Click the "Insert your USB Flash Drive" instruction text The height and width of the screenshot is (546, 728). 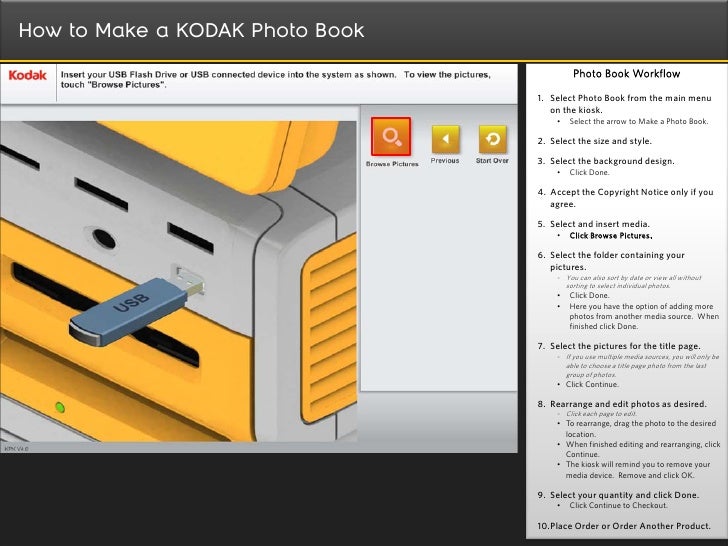[x=275, y=79]
